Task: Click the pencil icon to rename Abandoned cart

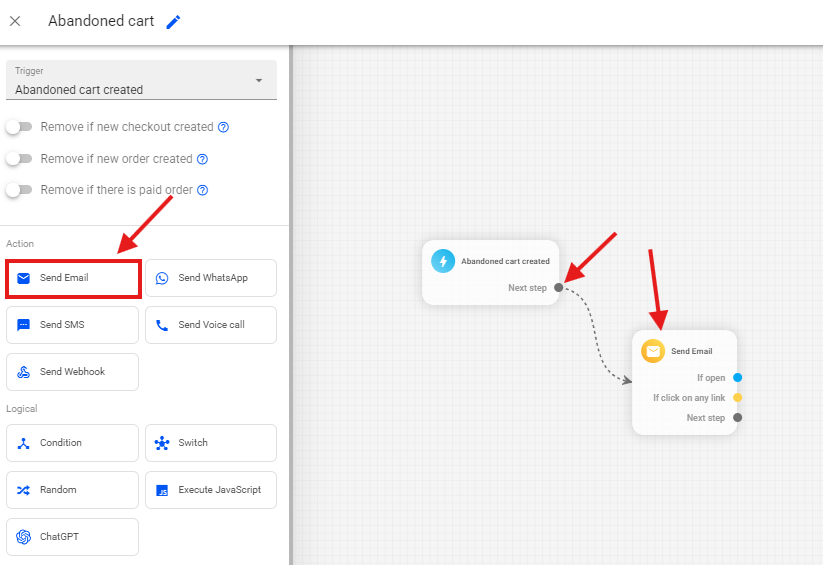Action: tap(174, 22)
